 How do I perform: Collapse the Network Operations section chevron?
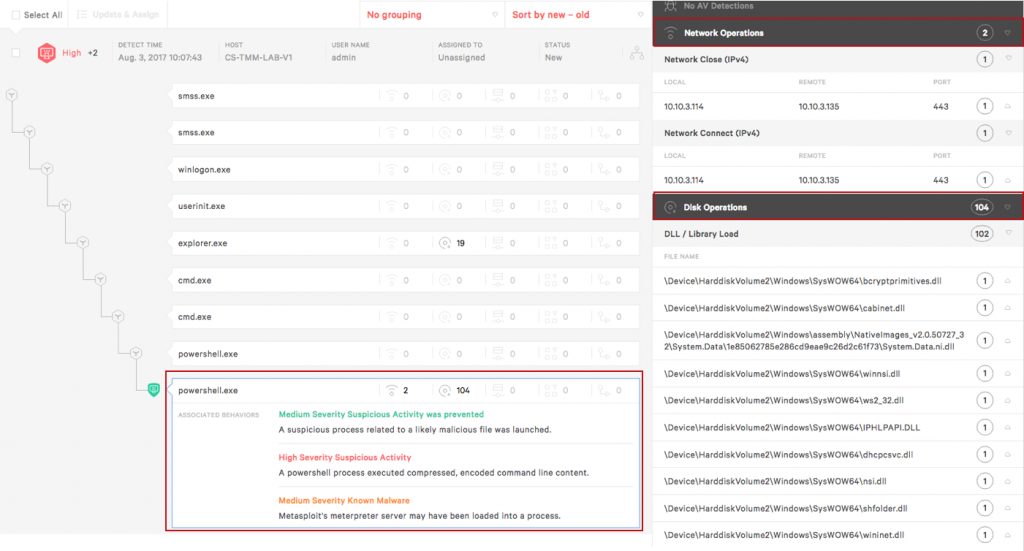click(1008, 33)
